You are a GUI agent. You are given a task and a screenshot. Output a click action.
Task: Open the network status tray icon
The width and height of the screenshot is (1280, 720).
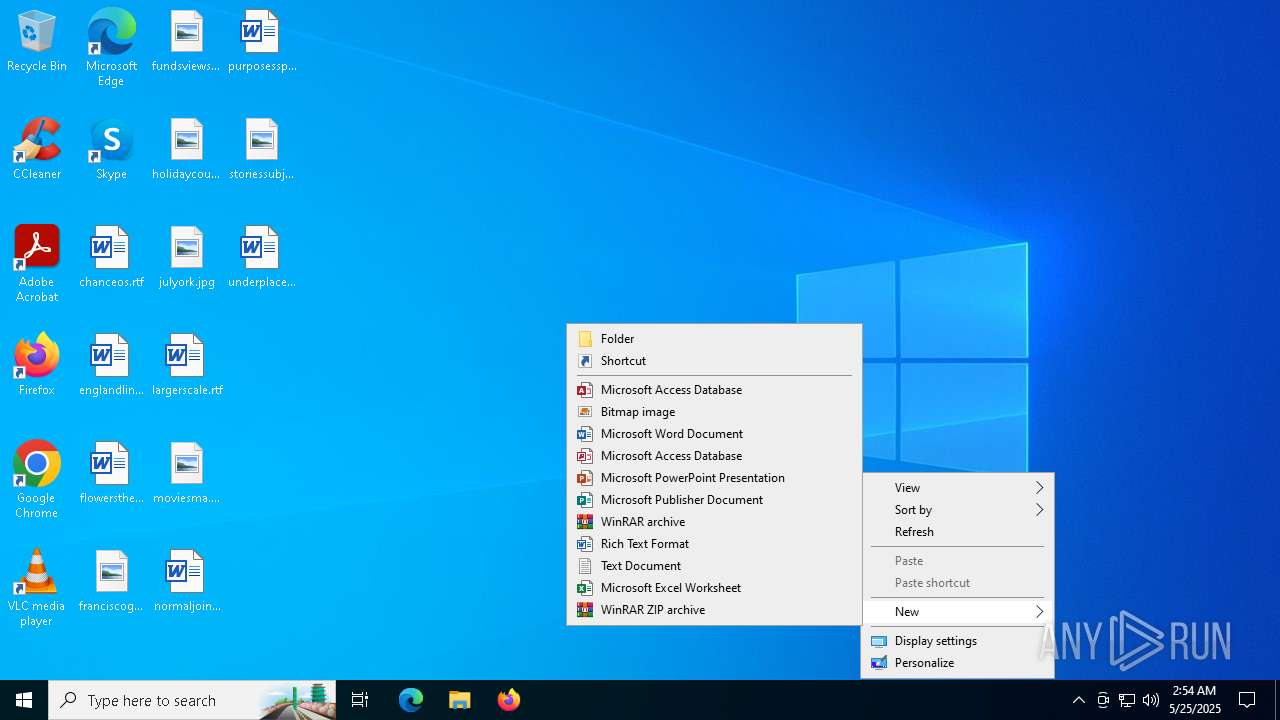(x=1127, y=700)
